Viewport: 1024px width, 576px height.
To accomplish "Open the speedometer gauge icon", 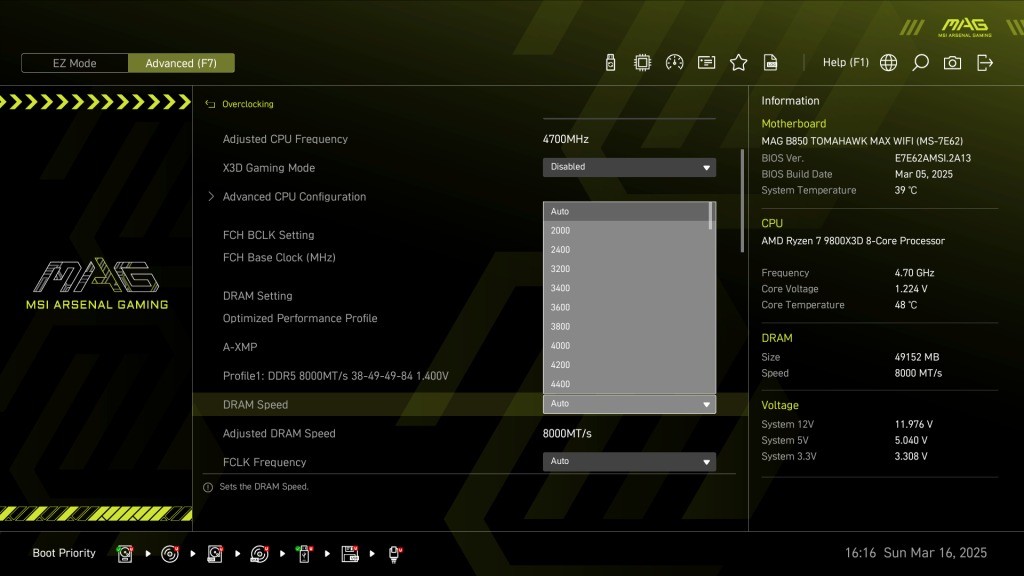I will tap(674, 63).
